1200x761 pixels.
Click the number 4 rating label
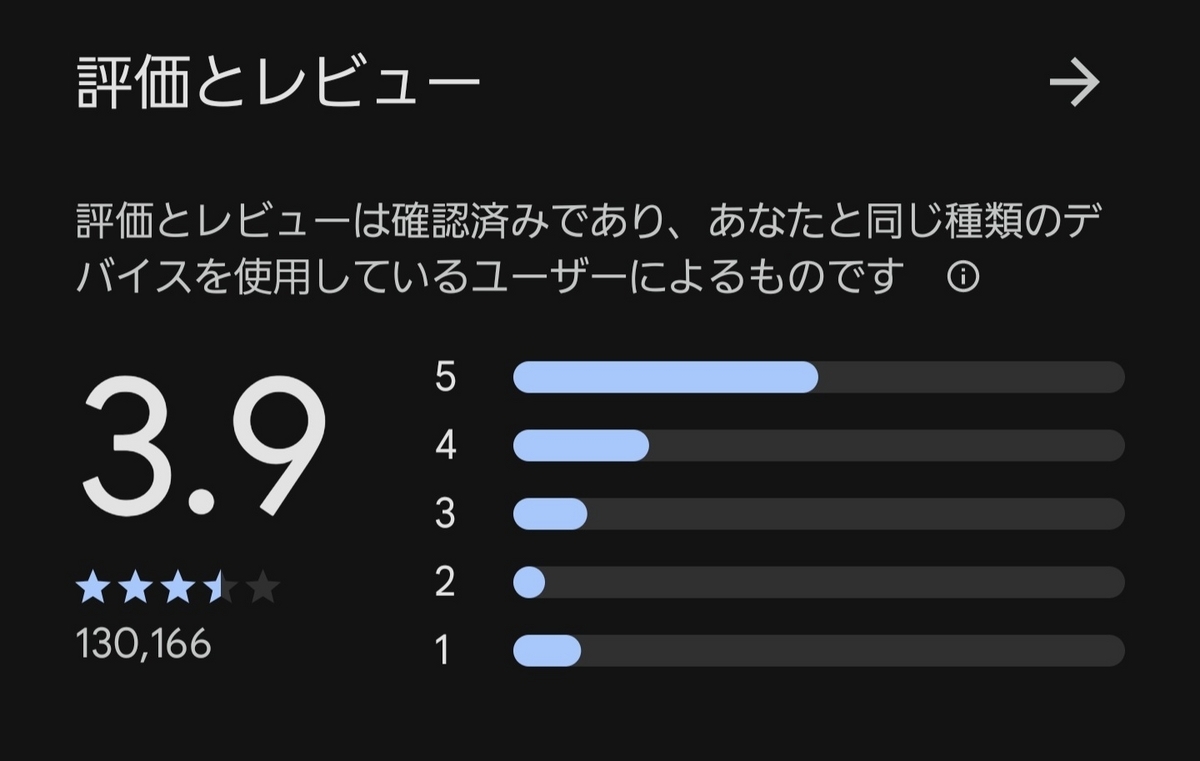445,446
